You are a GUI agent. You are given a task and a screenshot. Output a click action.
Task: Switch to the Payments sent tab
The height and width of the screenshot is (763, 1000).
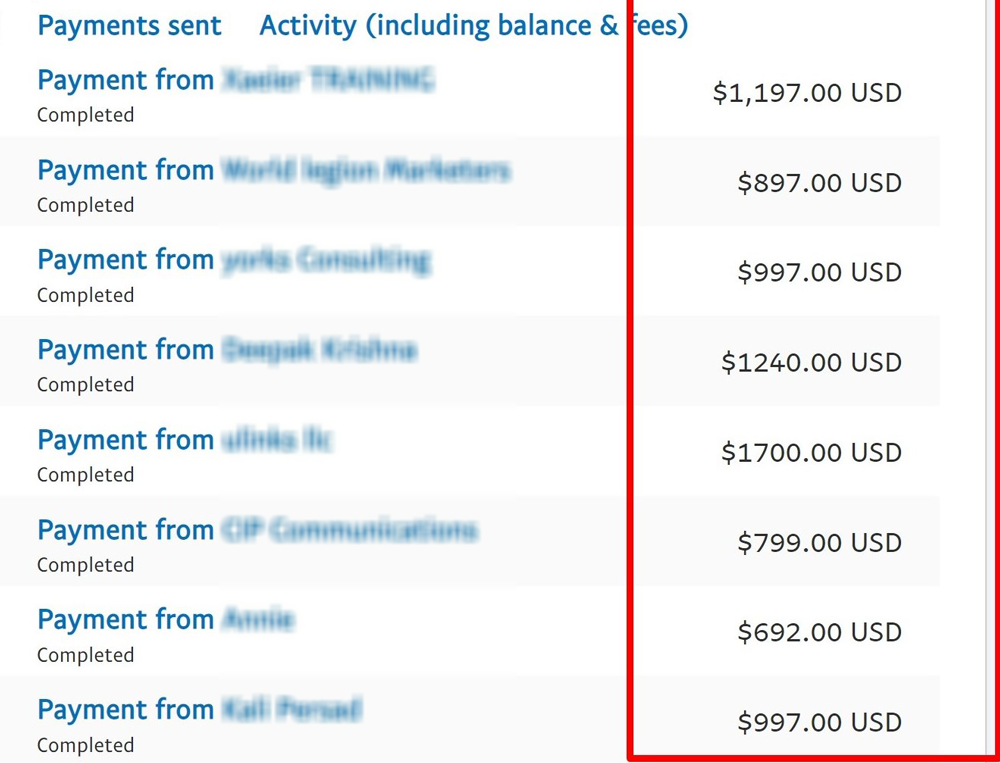[129, 26]
